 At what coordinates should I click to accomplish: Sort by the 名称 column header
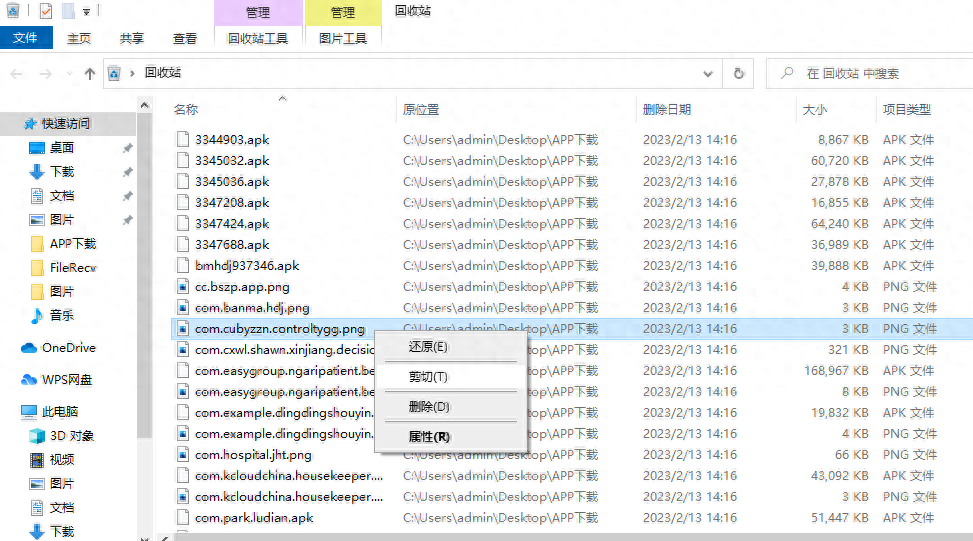pos(186,110)
